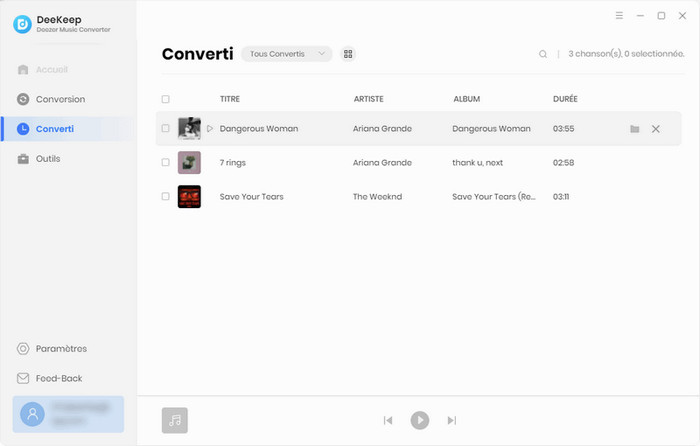
Task: Click the 3 chanson(s) selection status
Action: coord(626,54)
